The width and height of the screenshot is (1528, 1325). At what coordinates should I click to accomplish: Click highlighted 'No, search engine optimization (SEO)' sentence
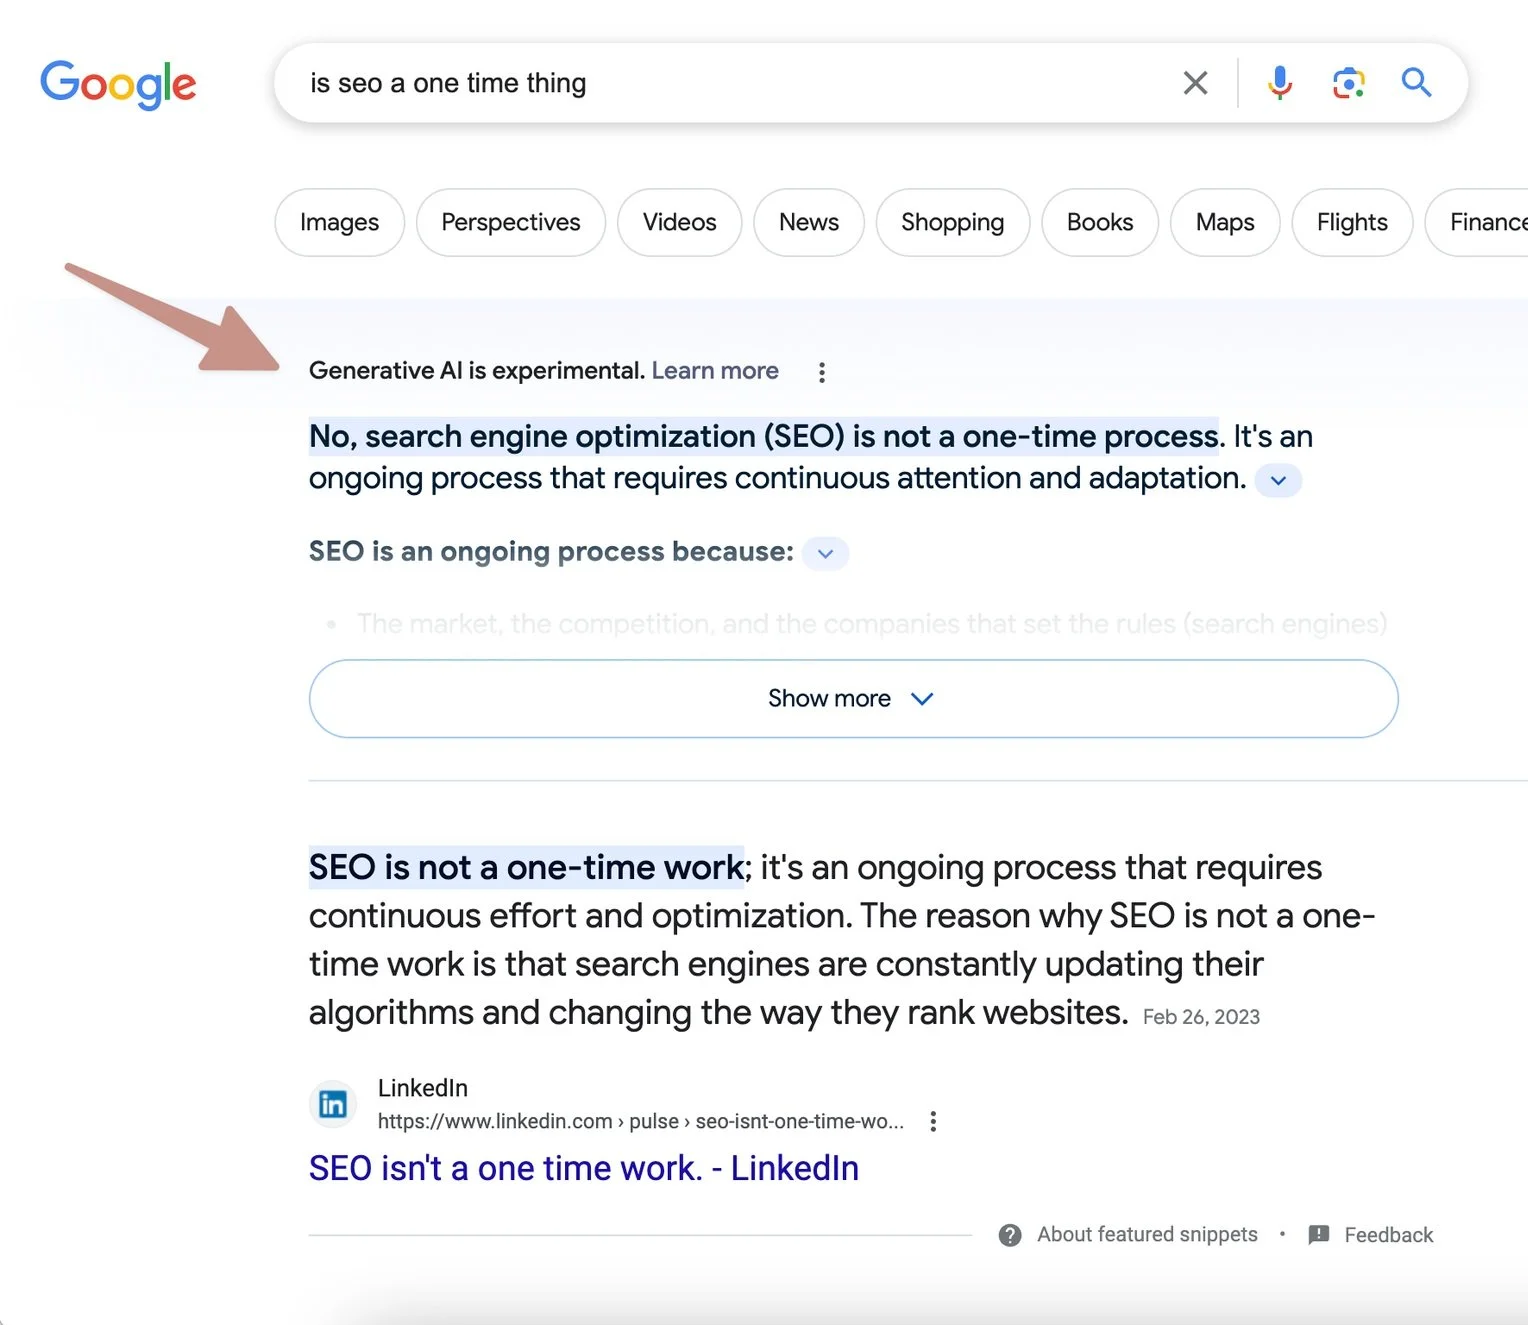(x=764, y=436)
